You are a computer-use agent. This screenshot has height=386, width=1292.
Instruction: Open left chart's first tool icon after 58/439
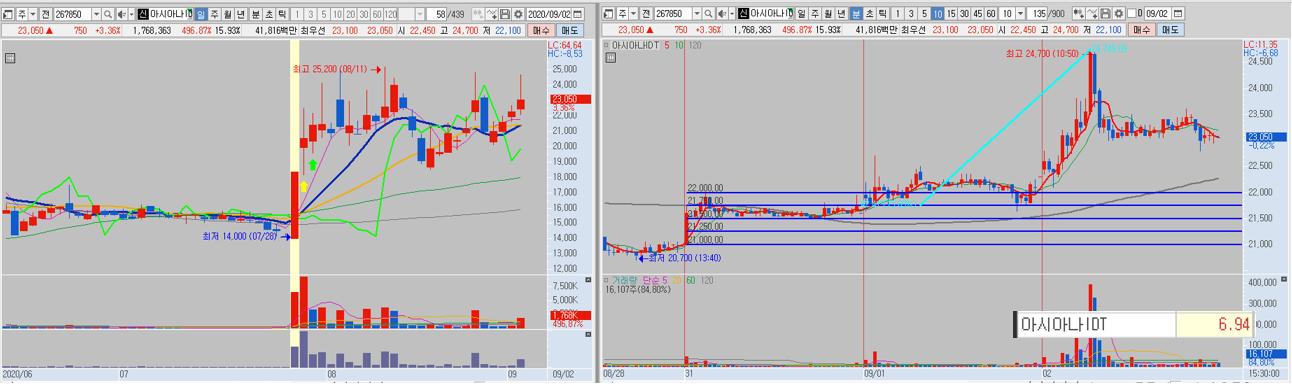click(x=479, y=14)
